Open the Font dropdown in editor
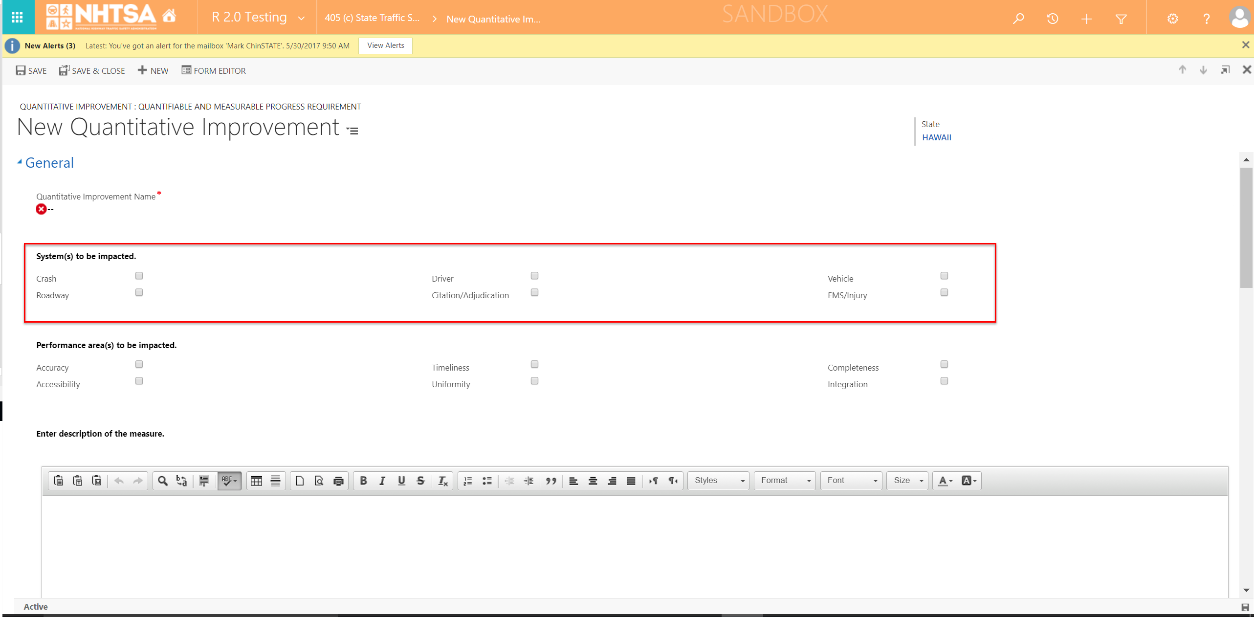The width and height of the screenshot is (1254, 617). [x=852, y=481]
